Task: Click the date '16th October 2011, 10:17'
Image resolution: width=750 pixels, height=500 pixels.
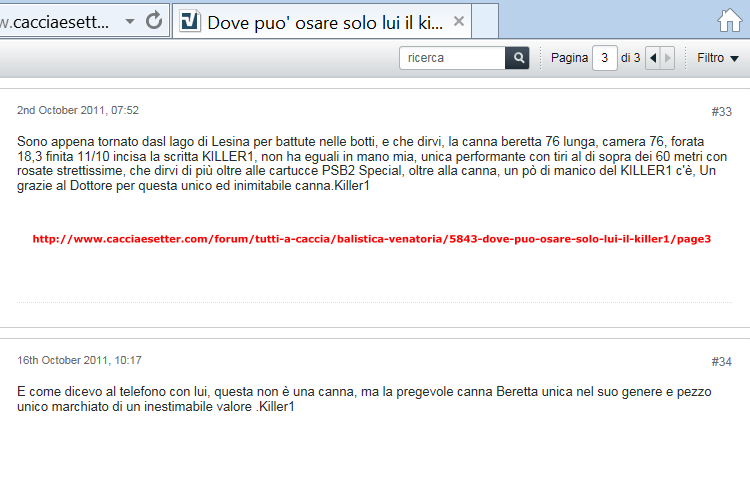Action: (x=79, y=360)
